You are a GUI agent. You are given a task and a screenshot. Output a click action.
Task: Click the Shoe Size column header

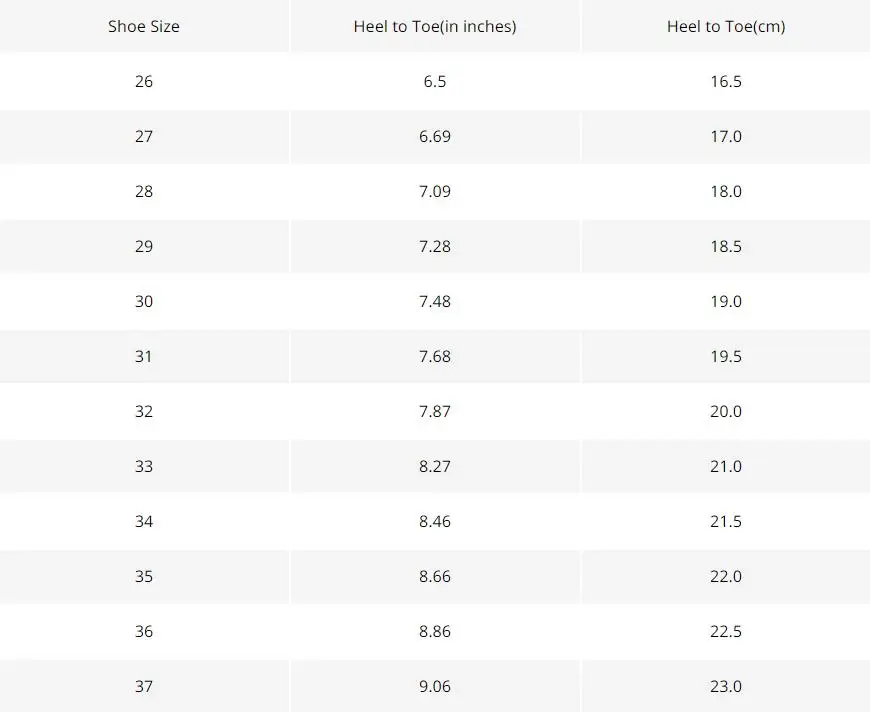pyautogui.click(x=144, y=27)
